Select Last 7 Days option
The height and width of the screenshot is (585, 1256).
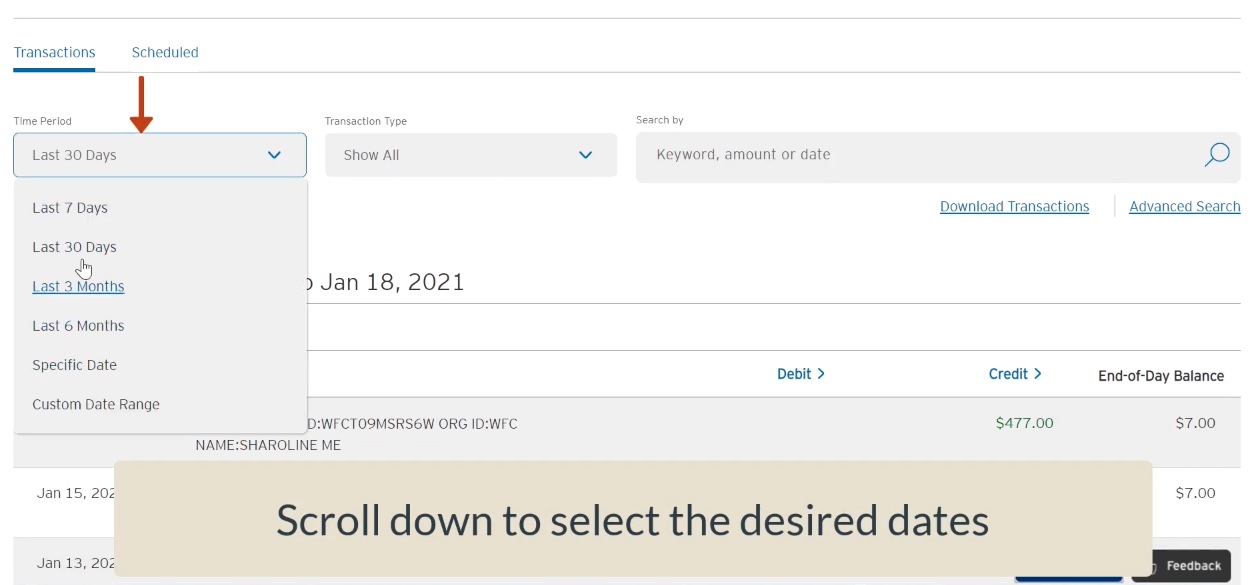[70, 208]
